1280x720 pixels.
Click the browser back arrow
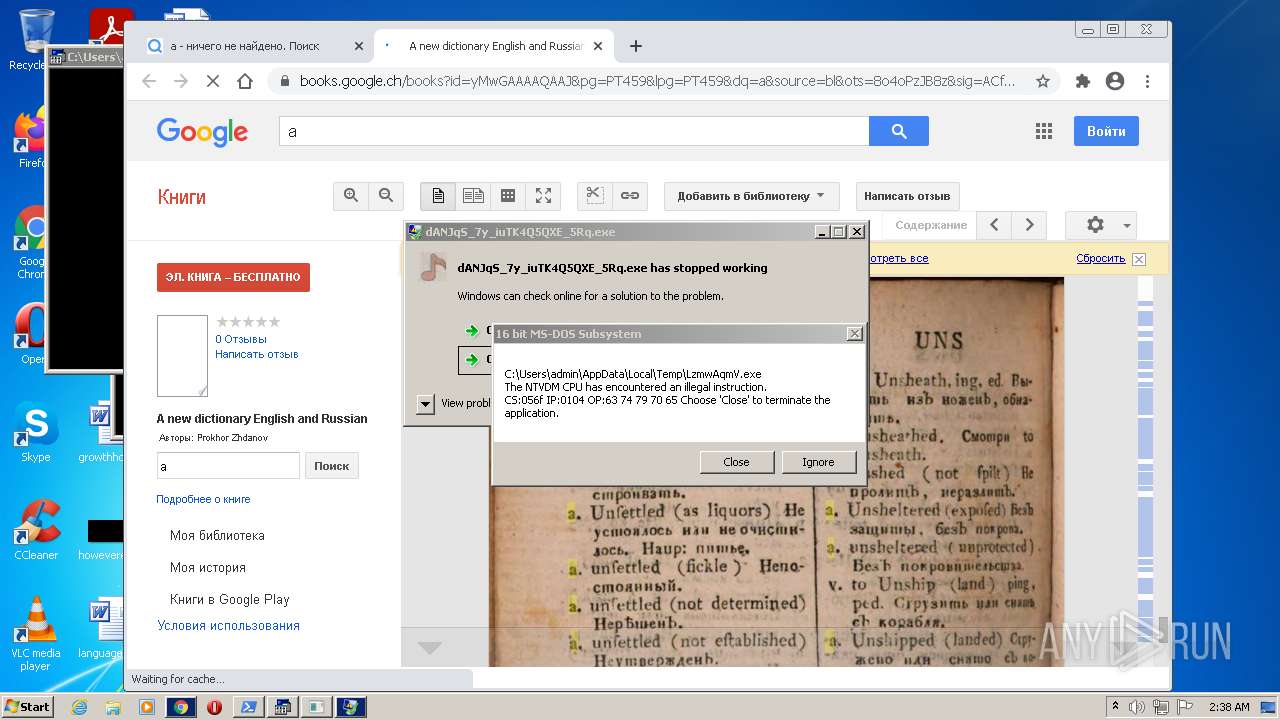[x=149, y=81]
